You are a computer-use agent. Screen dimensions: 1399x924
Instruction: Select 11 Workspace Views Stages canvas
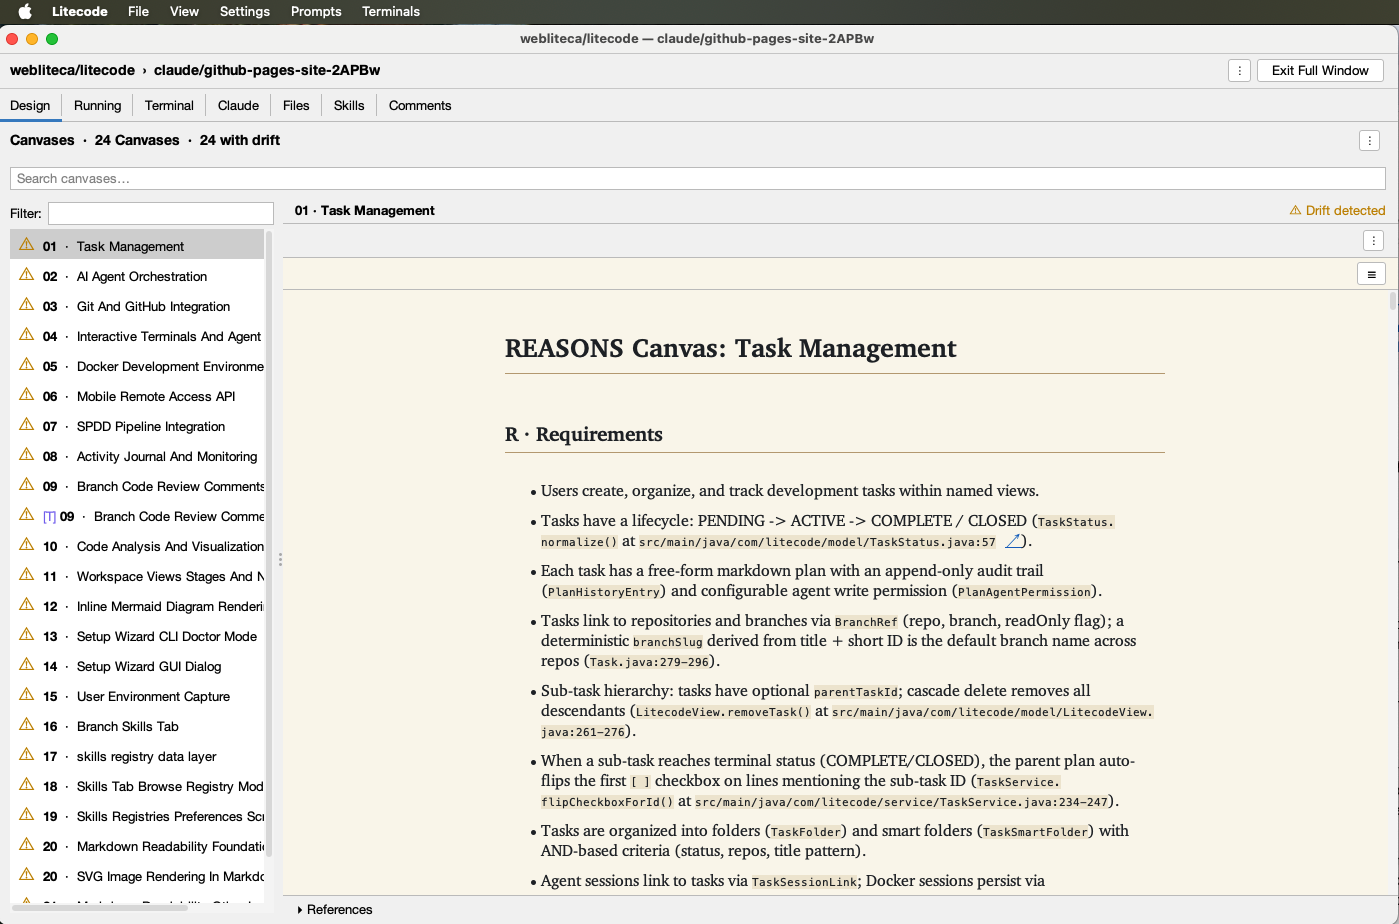[137, 576]
